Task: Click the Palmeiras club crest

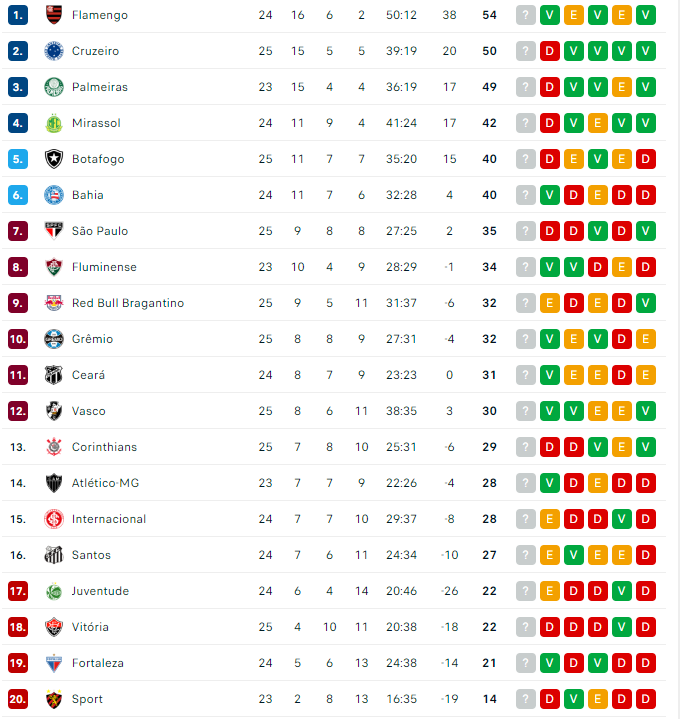Action: pyautogui.click(x=54, y=87)
